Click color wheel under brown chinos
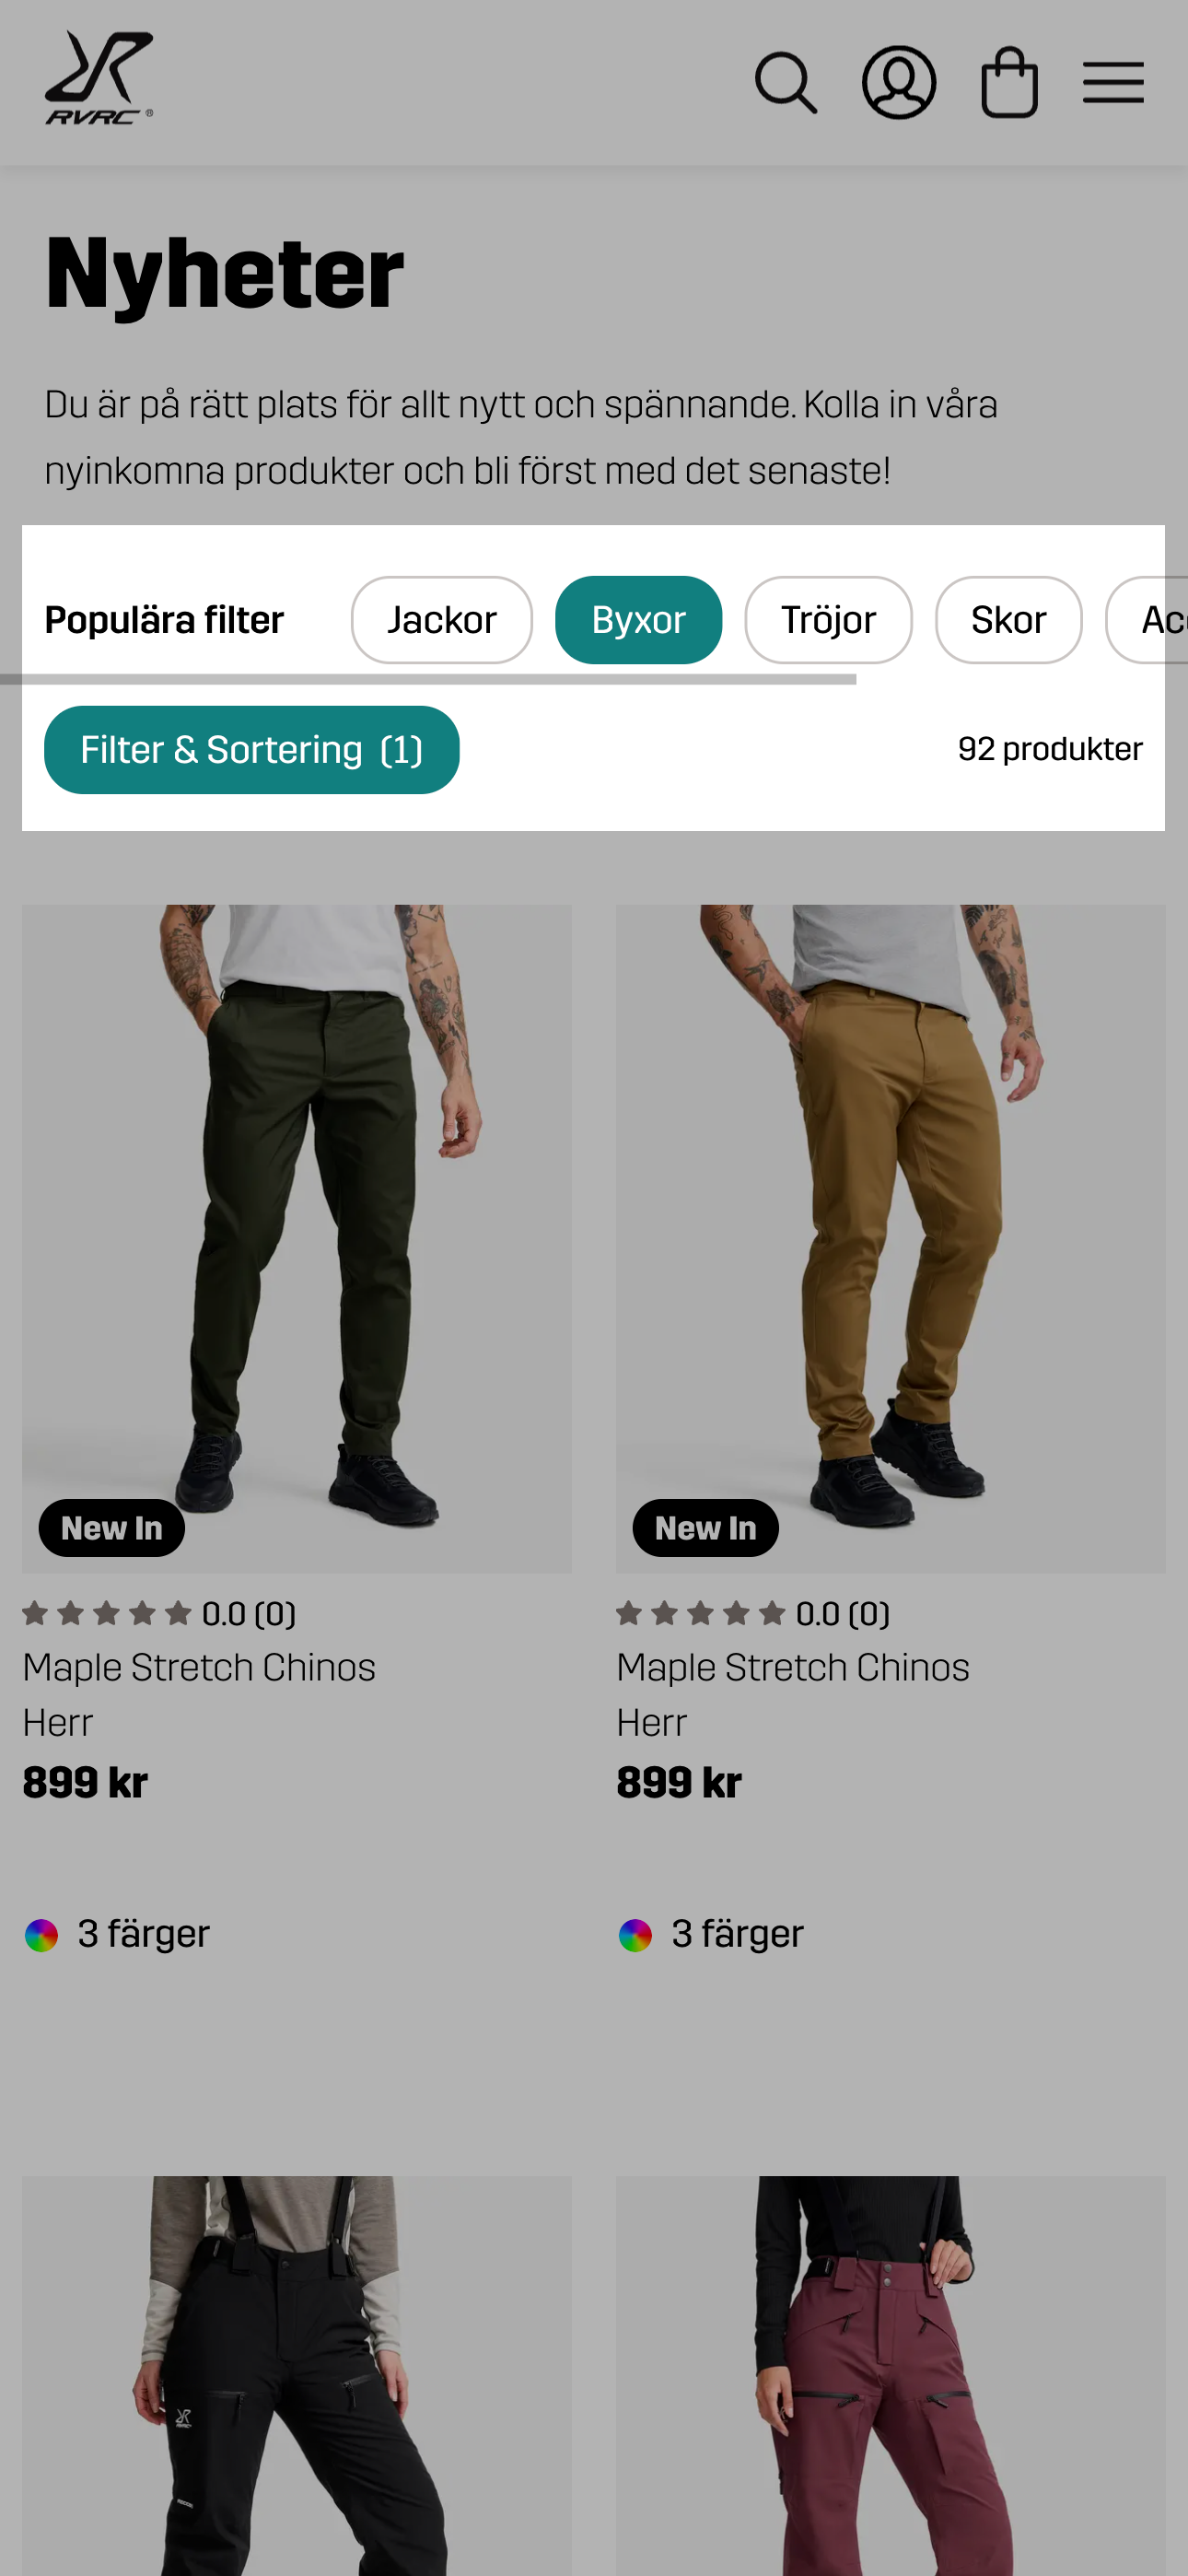This screenshot has height=2576, width=1188. coord(635,1935)
